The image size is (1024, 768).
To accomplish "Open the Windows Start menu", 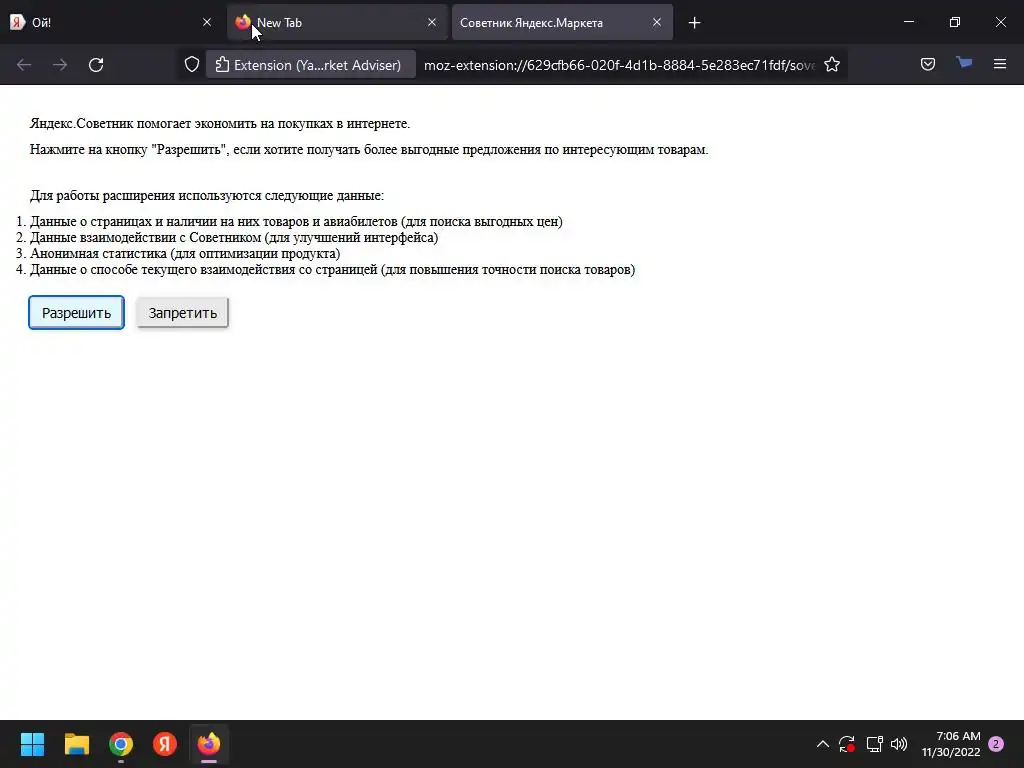I will coord(32,744).
